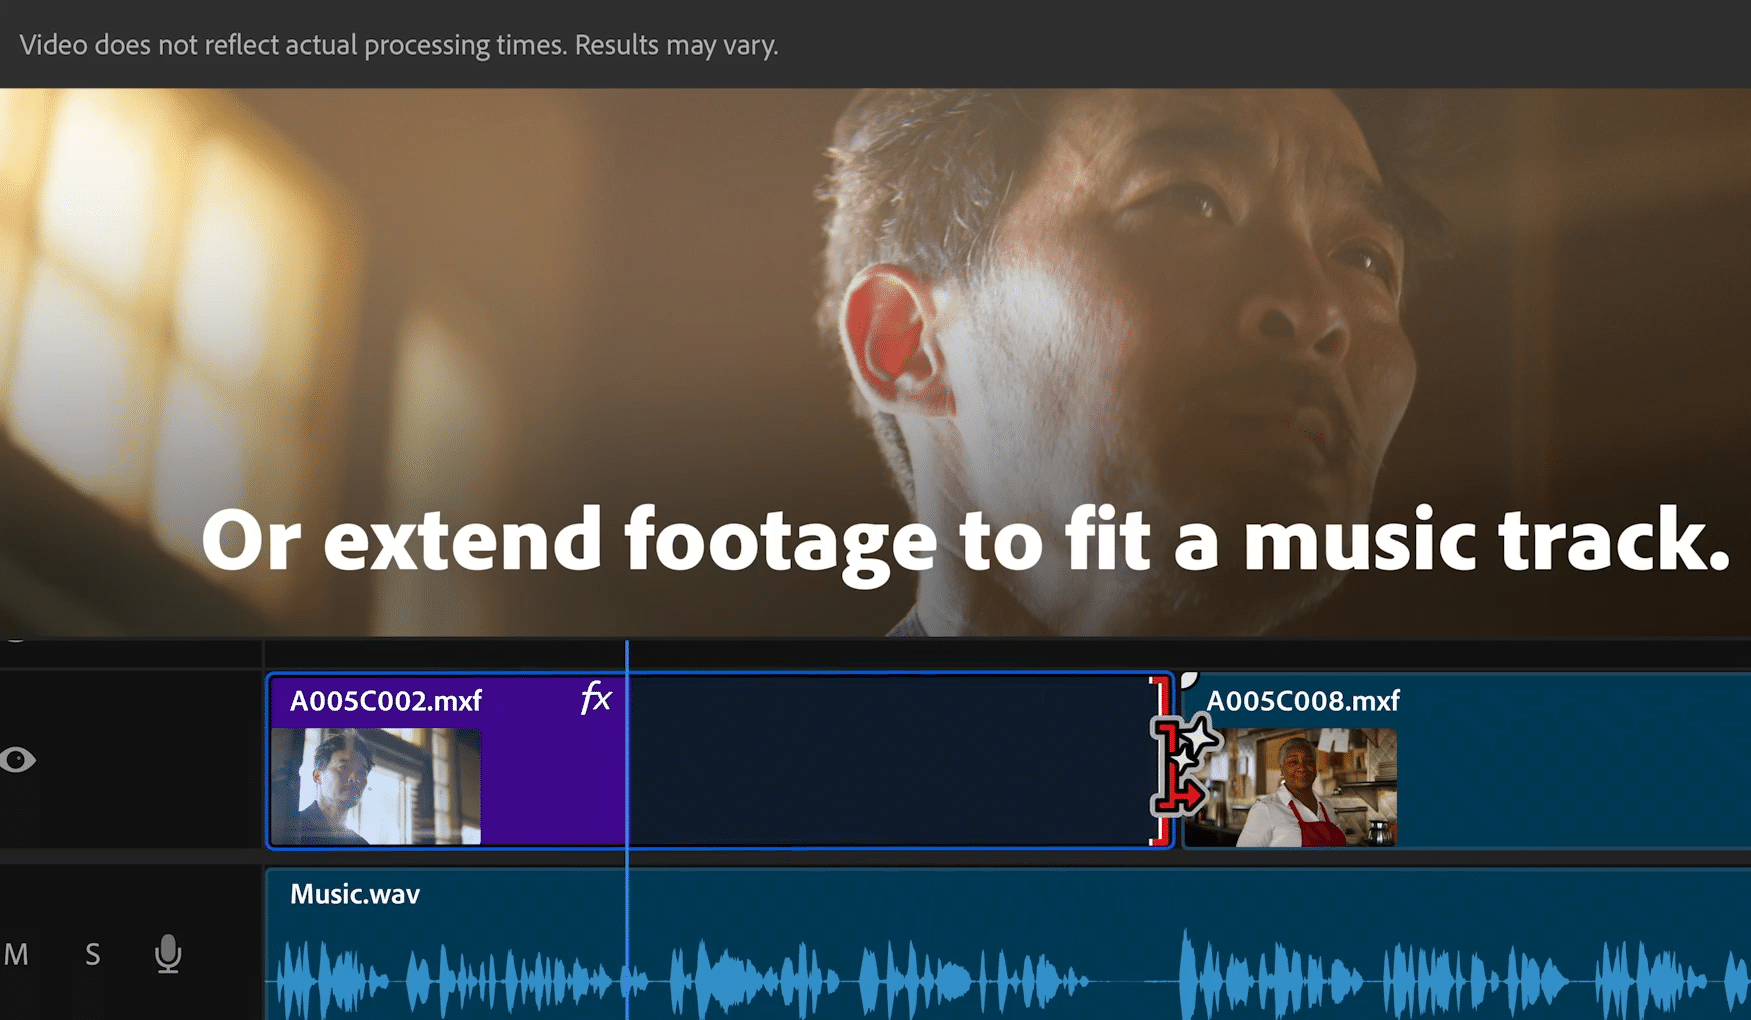The width and height of the screenshot is (1751, 1020).
Task: Toggle video track visibility eye icon
Action: [x=18, y=760]
